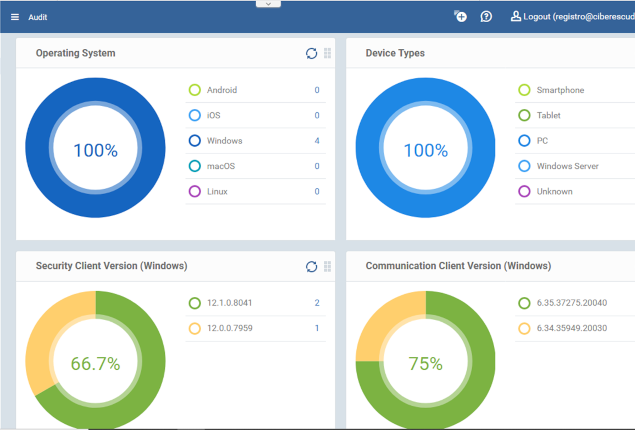This screenshot has width=635, height=430.
Task: Click the 75% center value
Action: tap(426, 364)
